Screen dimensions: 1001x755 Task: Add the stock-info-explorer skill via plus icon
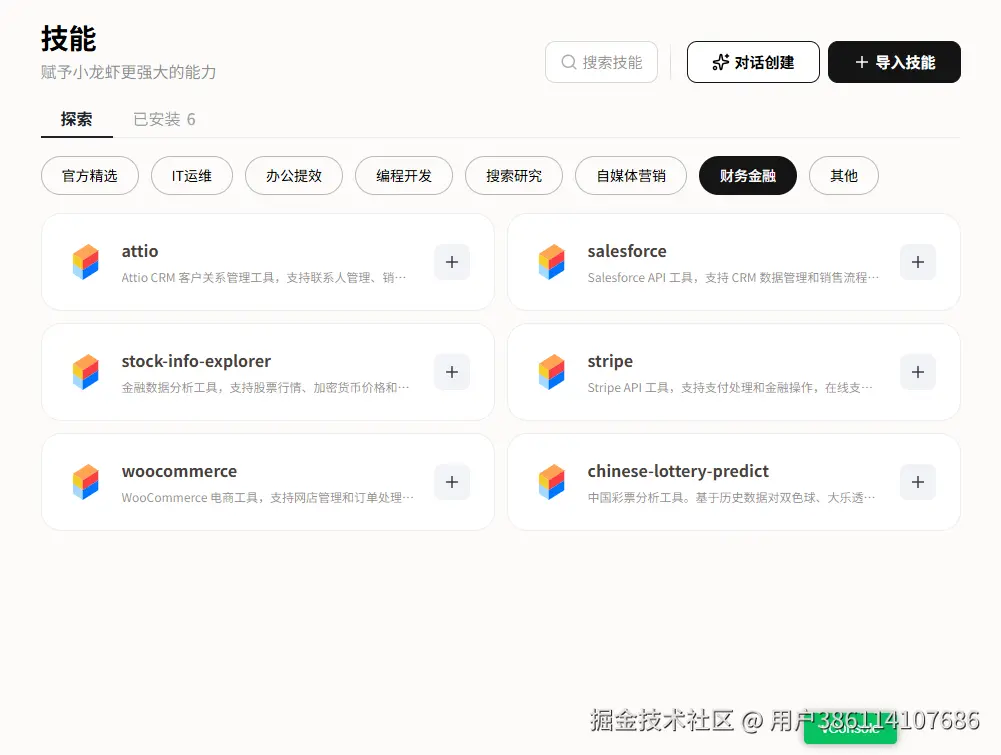tap(452, 372)
